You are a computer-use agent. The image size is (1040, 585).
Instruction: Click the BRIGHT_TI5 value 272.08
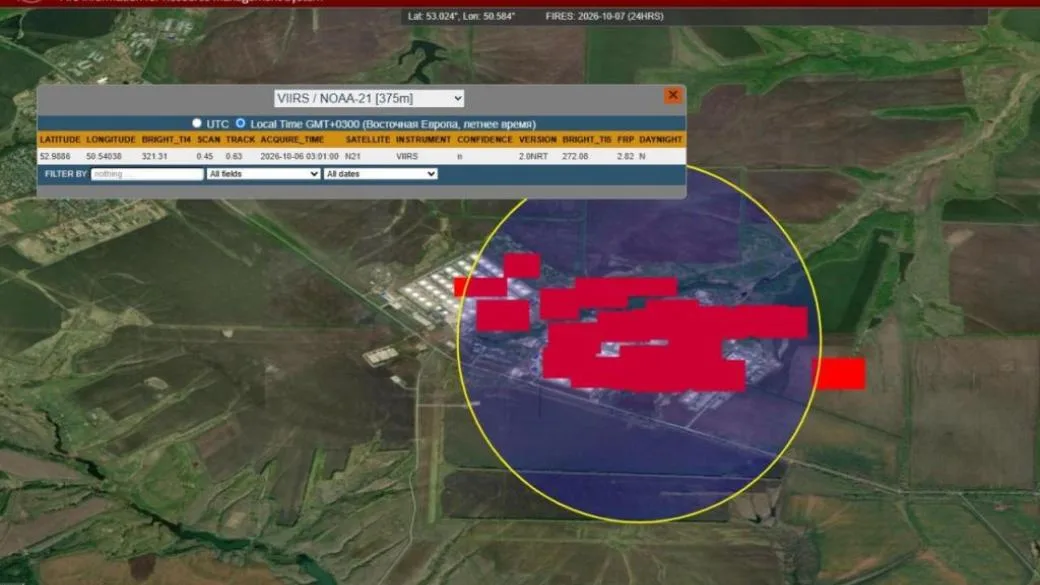575,157
